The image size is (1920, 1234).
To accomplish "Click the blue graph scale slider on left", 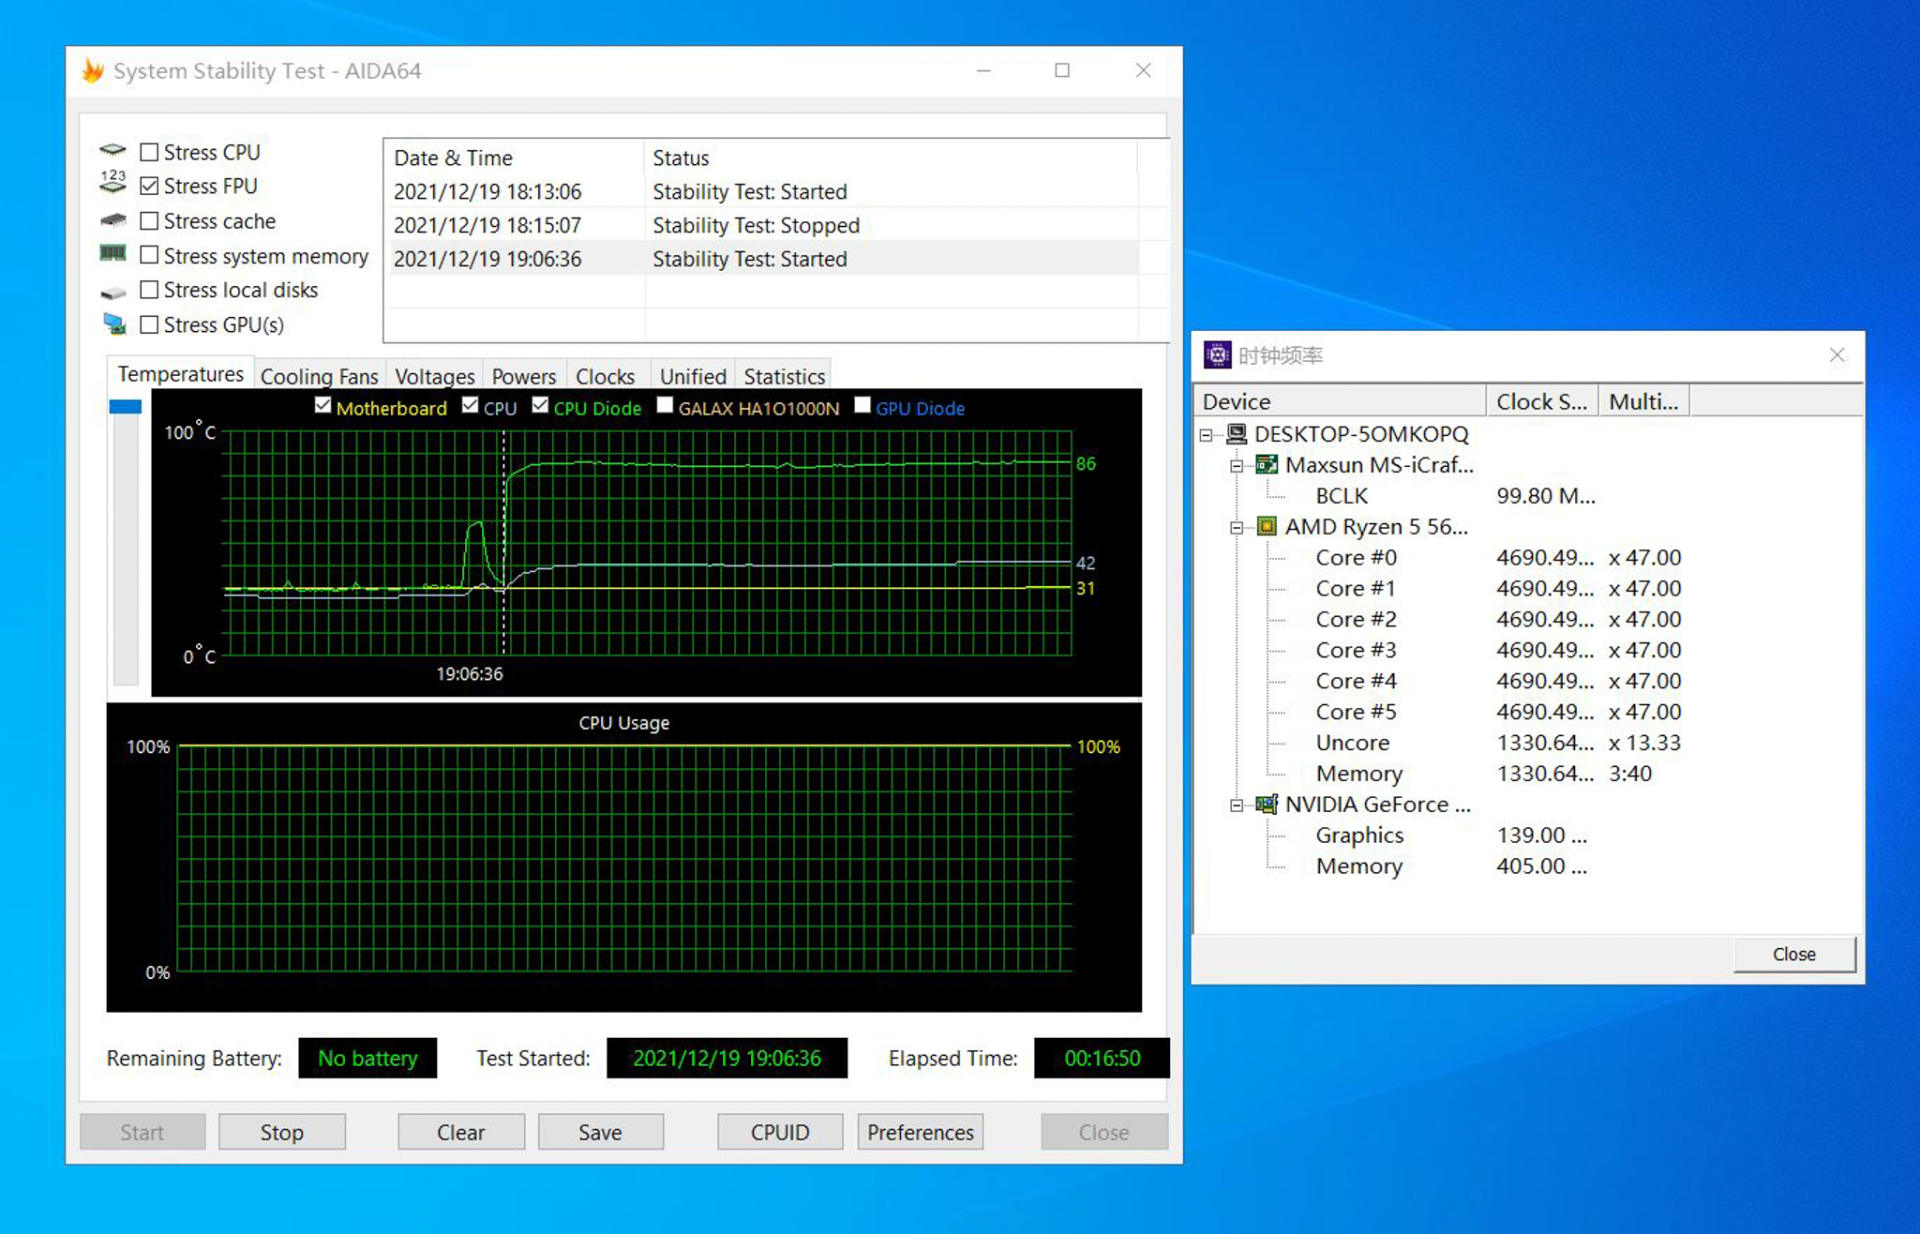I will (125, 407).
